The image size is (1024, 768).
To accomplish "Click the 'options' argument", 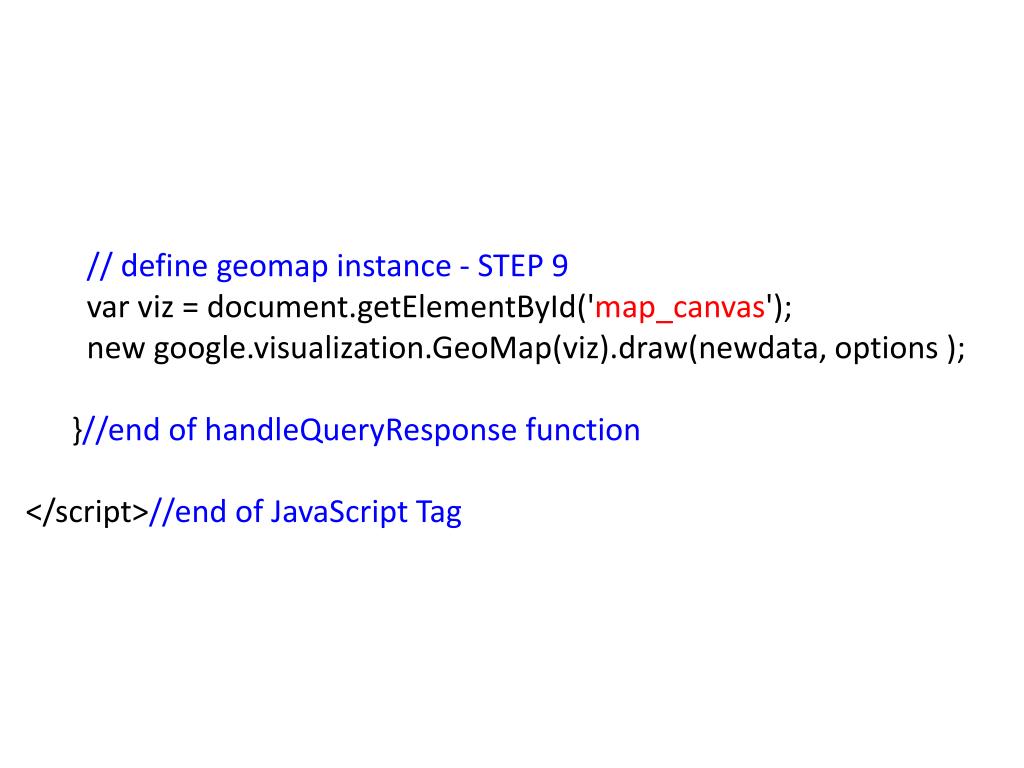I will point(886,349).
